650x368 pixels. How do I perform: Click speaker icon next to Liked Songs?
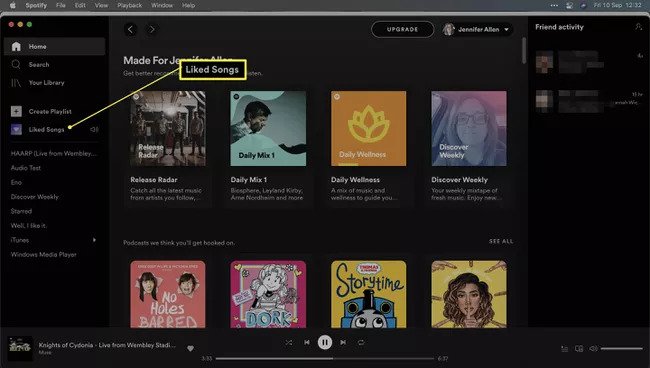94,129
